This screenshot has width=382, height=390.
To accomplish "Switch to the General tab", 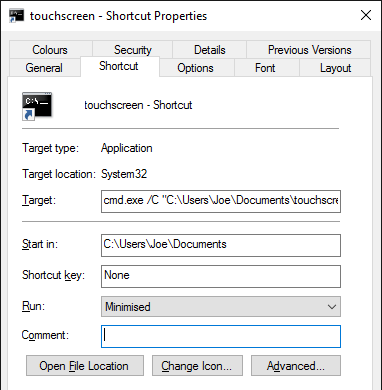I will click(44, 68).
